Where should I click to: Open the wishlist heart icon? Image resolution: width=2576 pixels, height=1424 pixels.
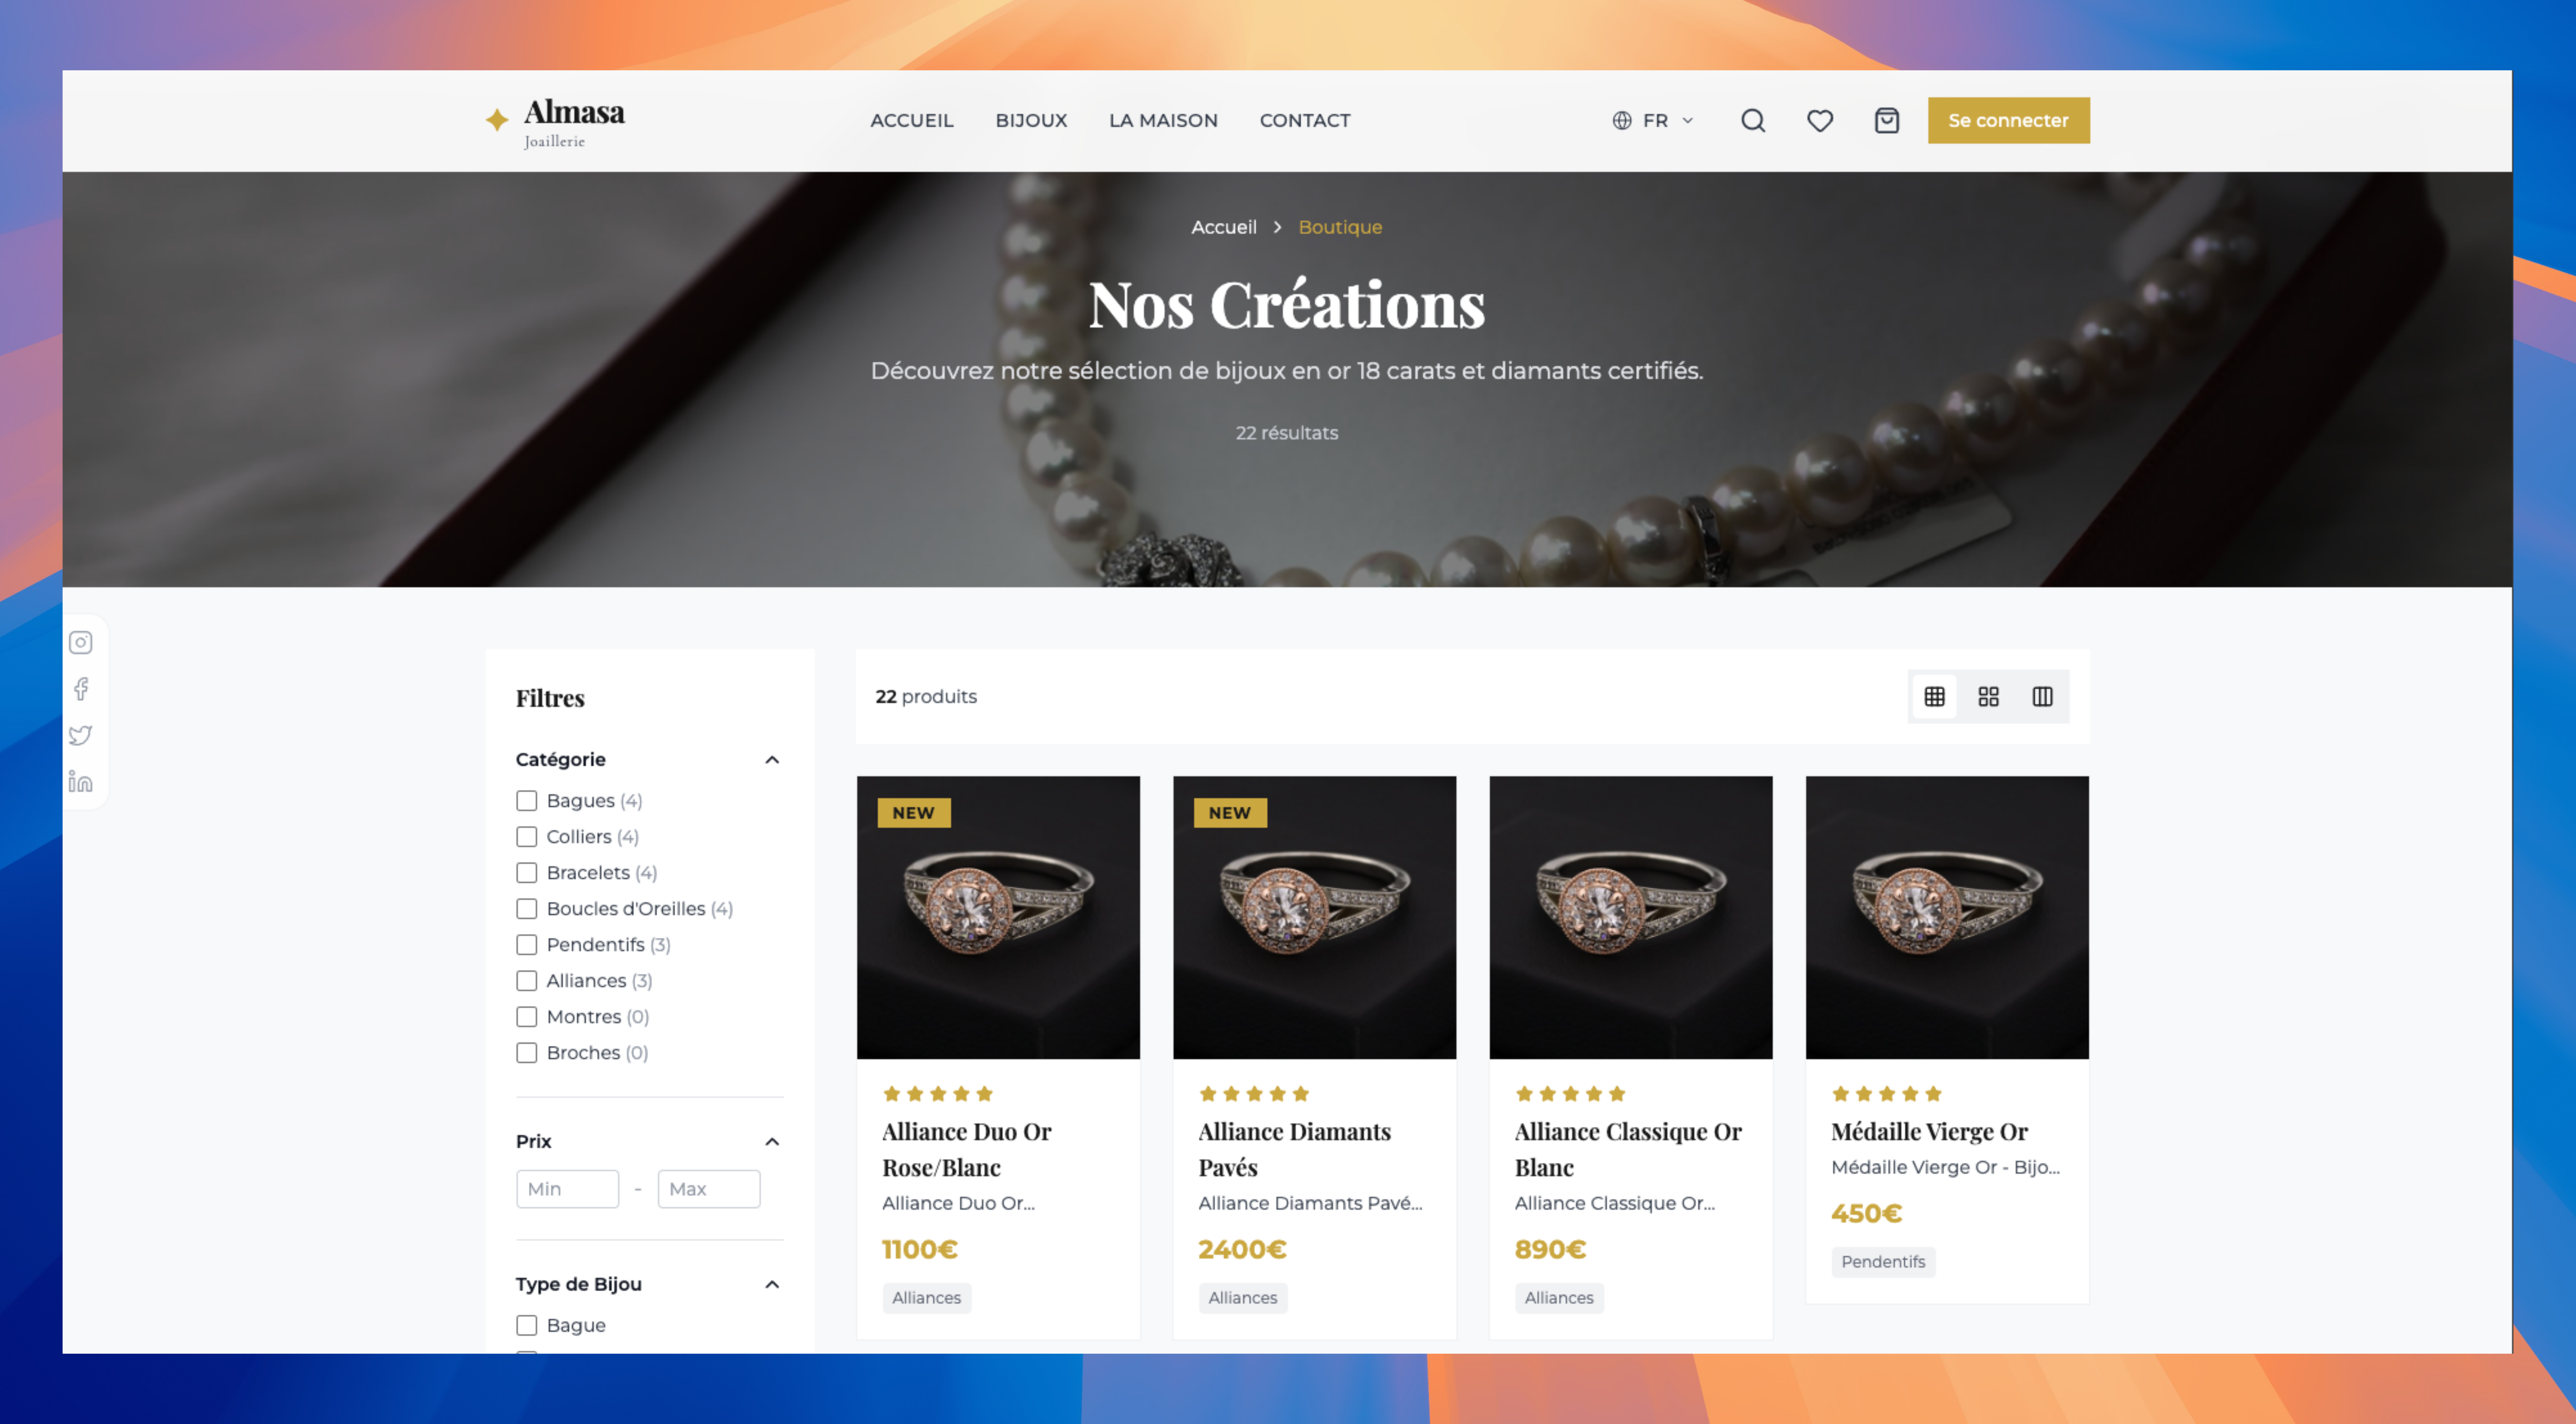[x=1820, y=120]
